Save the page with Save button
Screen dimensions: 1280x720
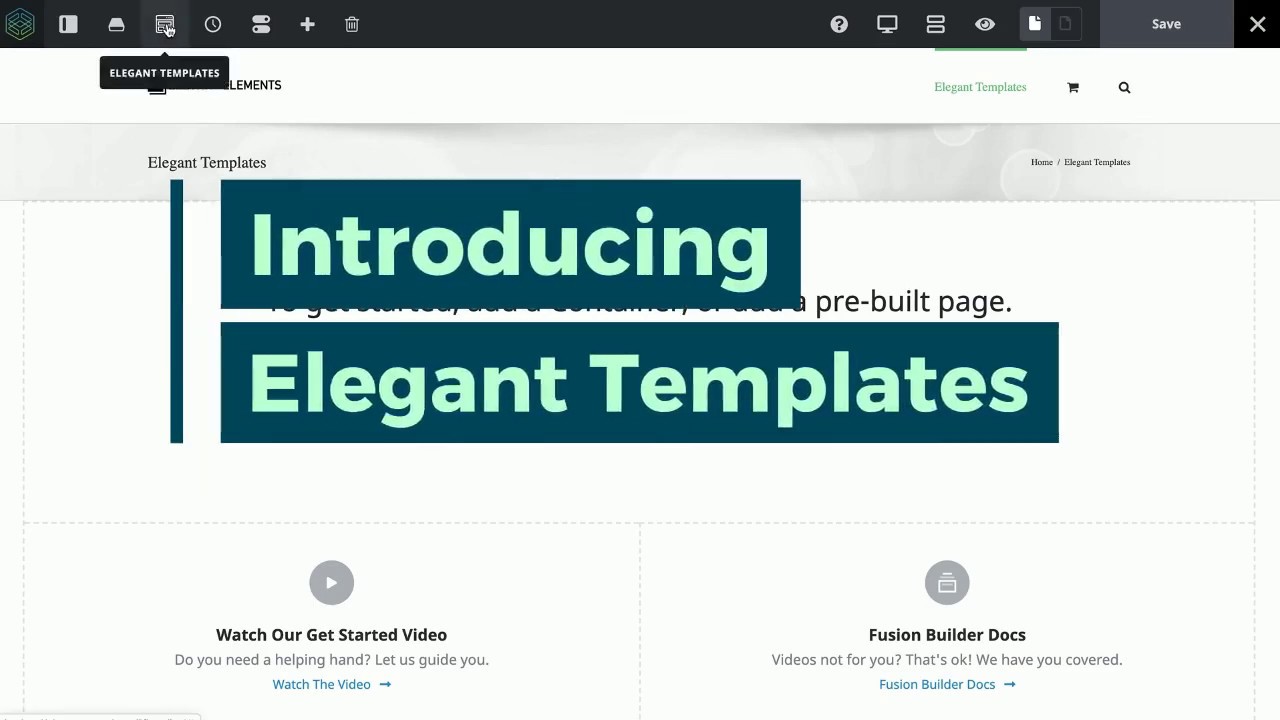(1166, 24)
